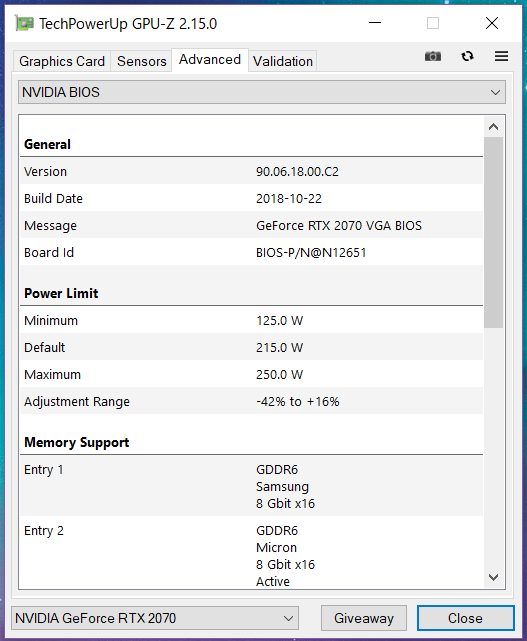This screenshot has height=641, width=527.
Task: Click the Board Id value BIOS-P/N@N12651
Action: [311, 253]
